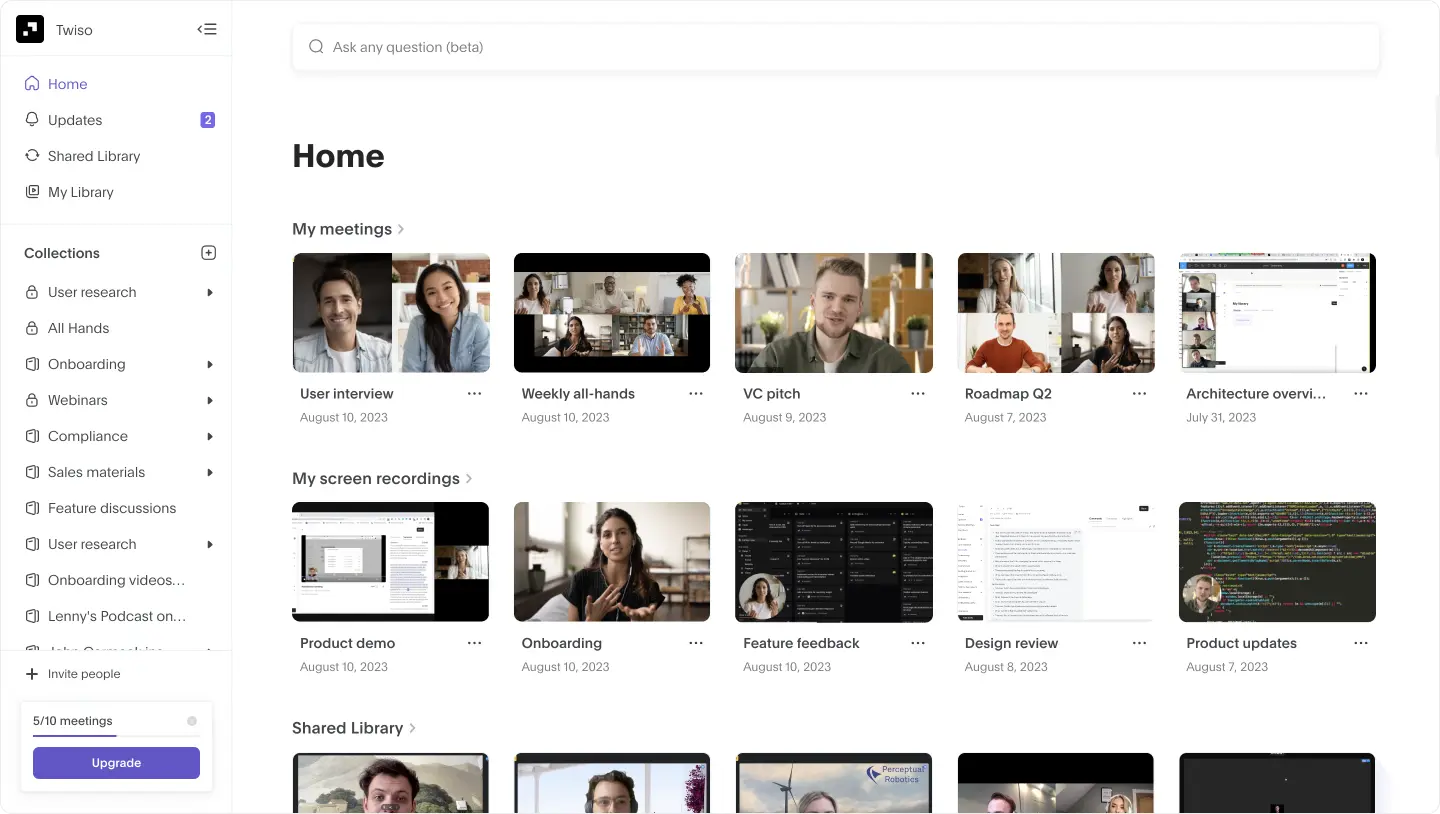Expand the Onboarding collection arrow
The image size is (1440, 814).
click(x=210, y=364)
